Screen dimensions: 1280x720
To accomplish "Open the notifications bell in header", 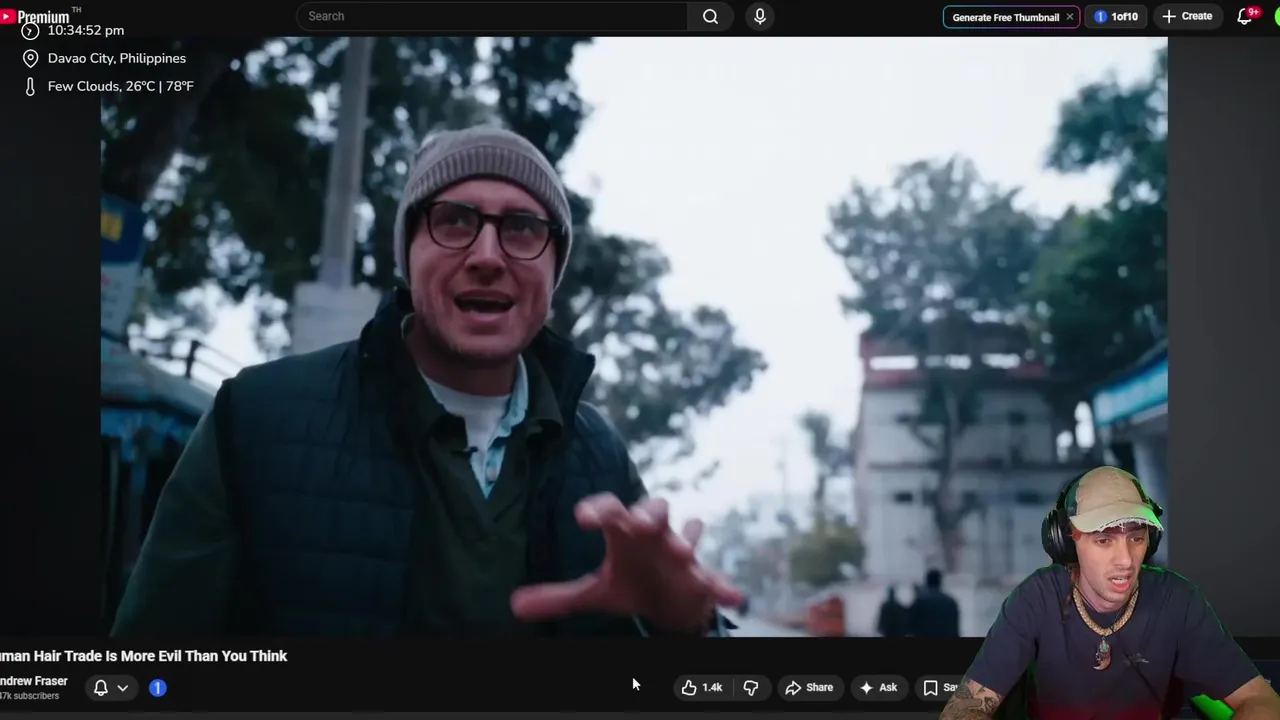I will (x=1245, y=16).
